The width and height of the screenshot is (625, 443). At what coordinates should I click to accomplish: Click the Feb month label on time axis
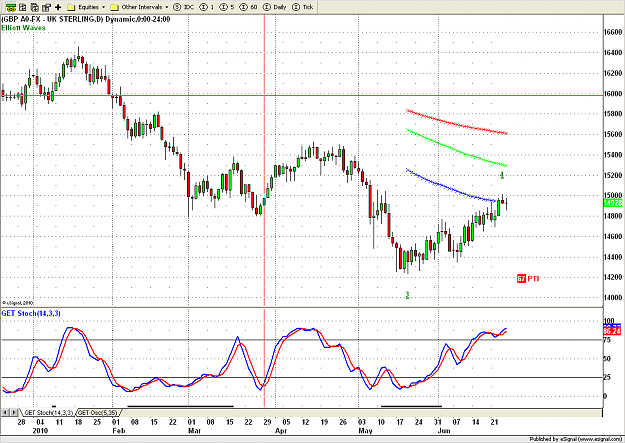tap(119, 431)
